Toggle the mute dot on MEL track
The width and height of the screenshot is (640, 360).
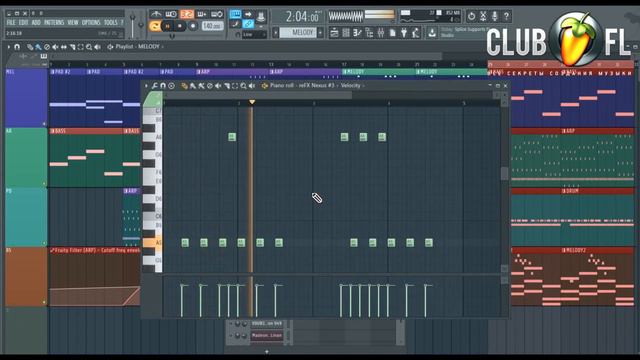click(x=44, y=123)
